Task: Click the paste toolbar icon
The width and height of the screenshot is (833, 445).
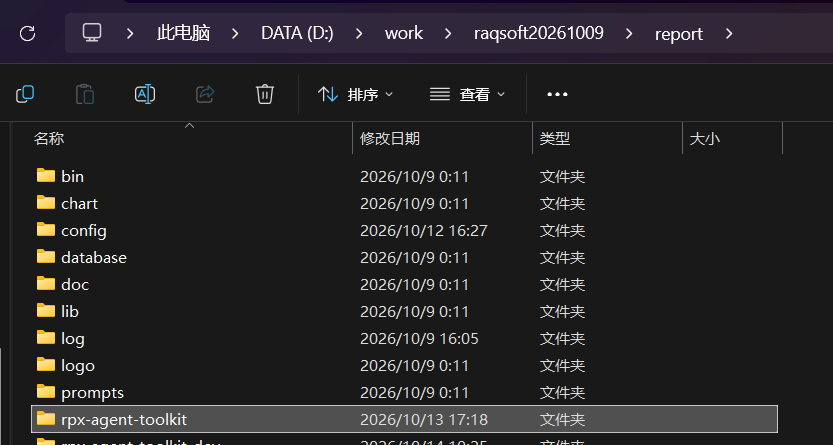Action: (x=85, y=94)
